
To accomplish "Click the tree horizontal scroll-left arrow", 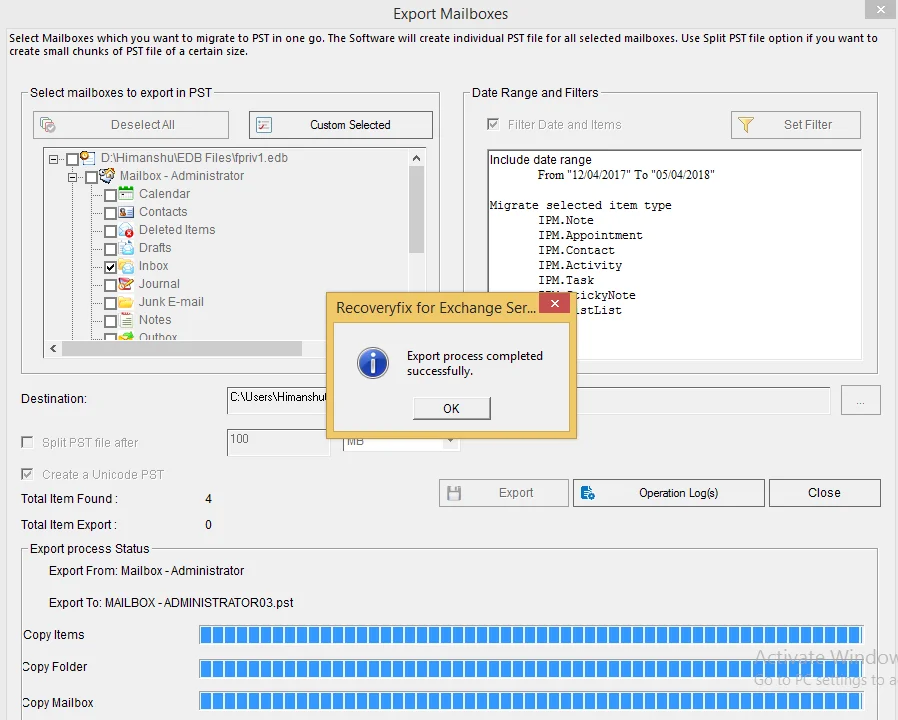I will 53,348.
